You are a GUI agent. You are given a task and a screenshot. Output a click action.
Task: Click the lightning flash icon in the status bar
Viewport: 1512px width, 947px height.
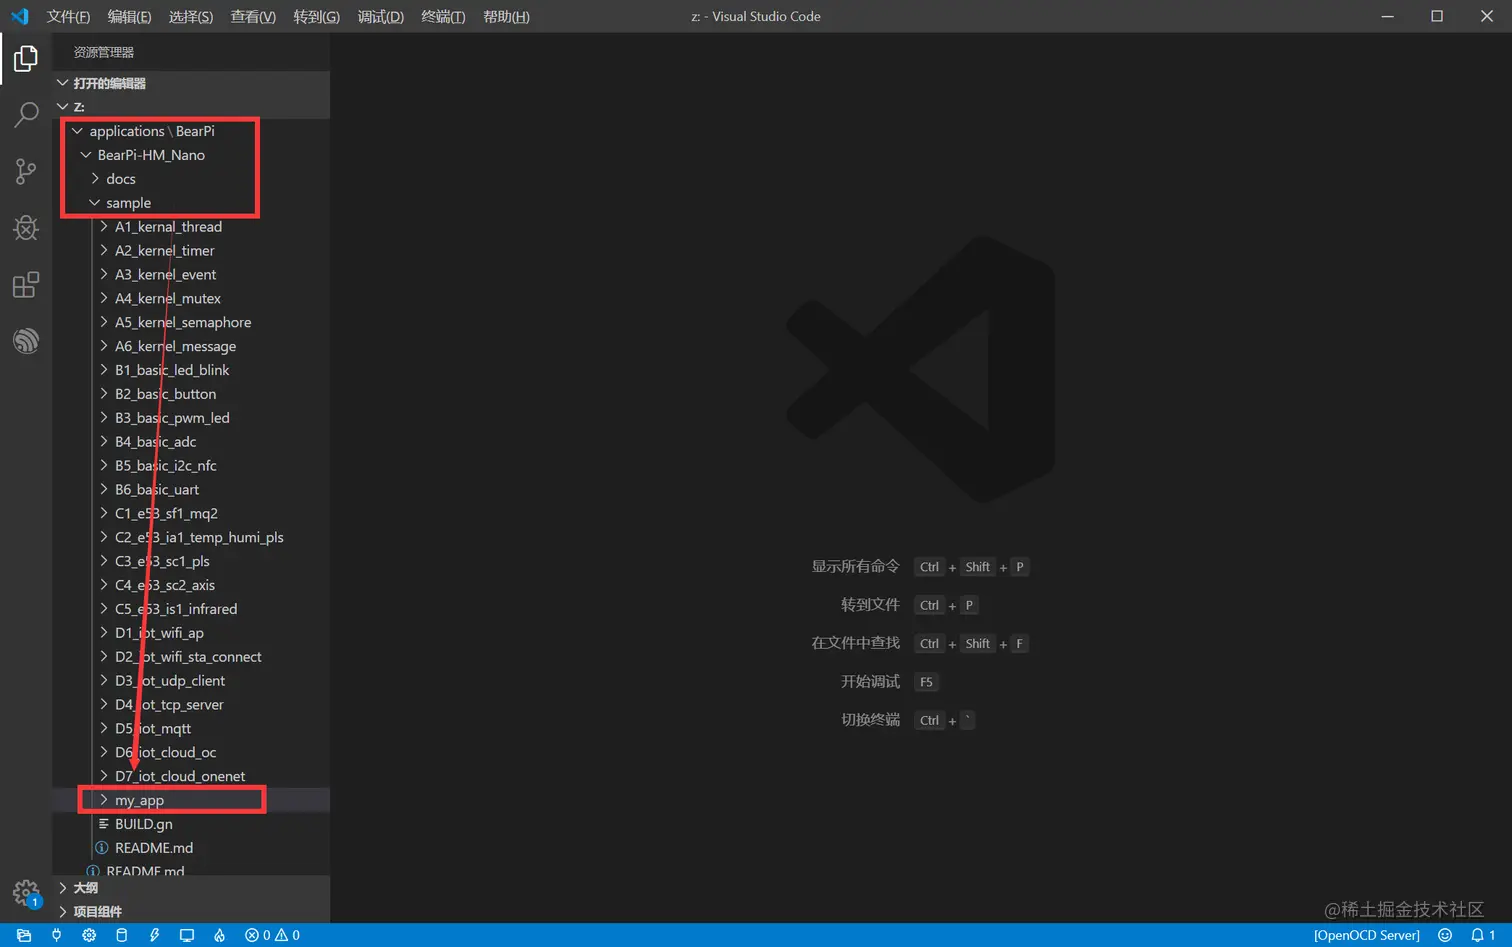[x=154, y=935]
